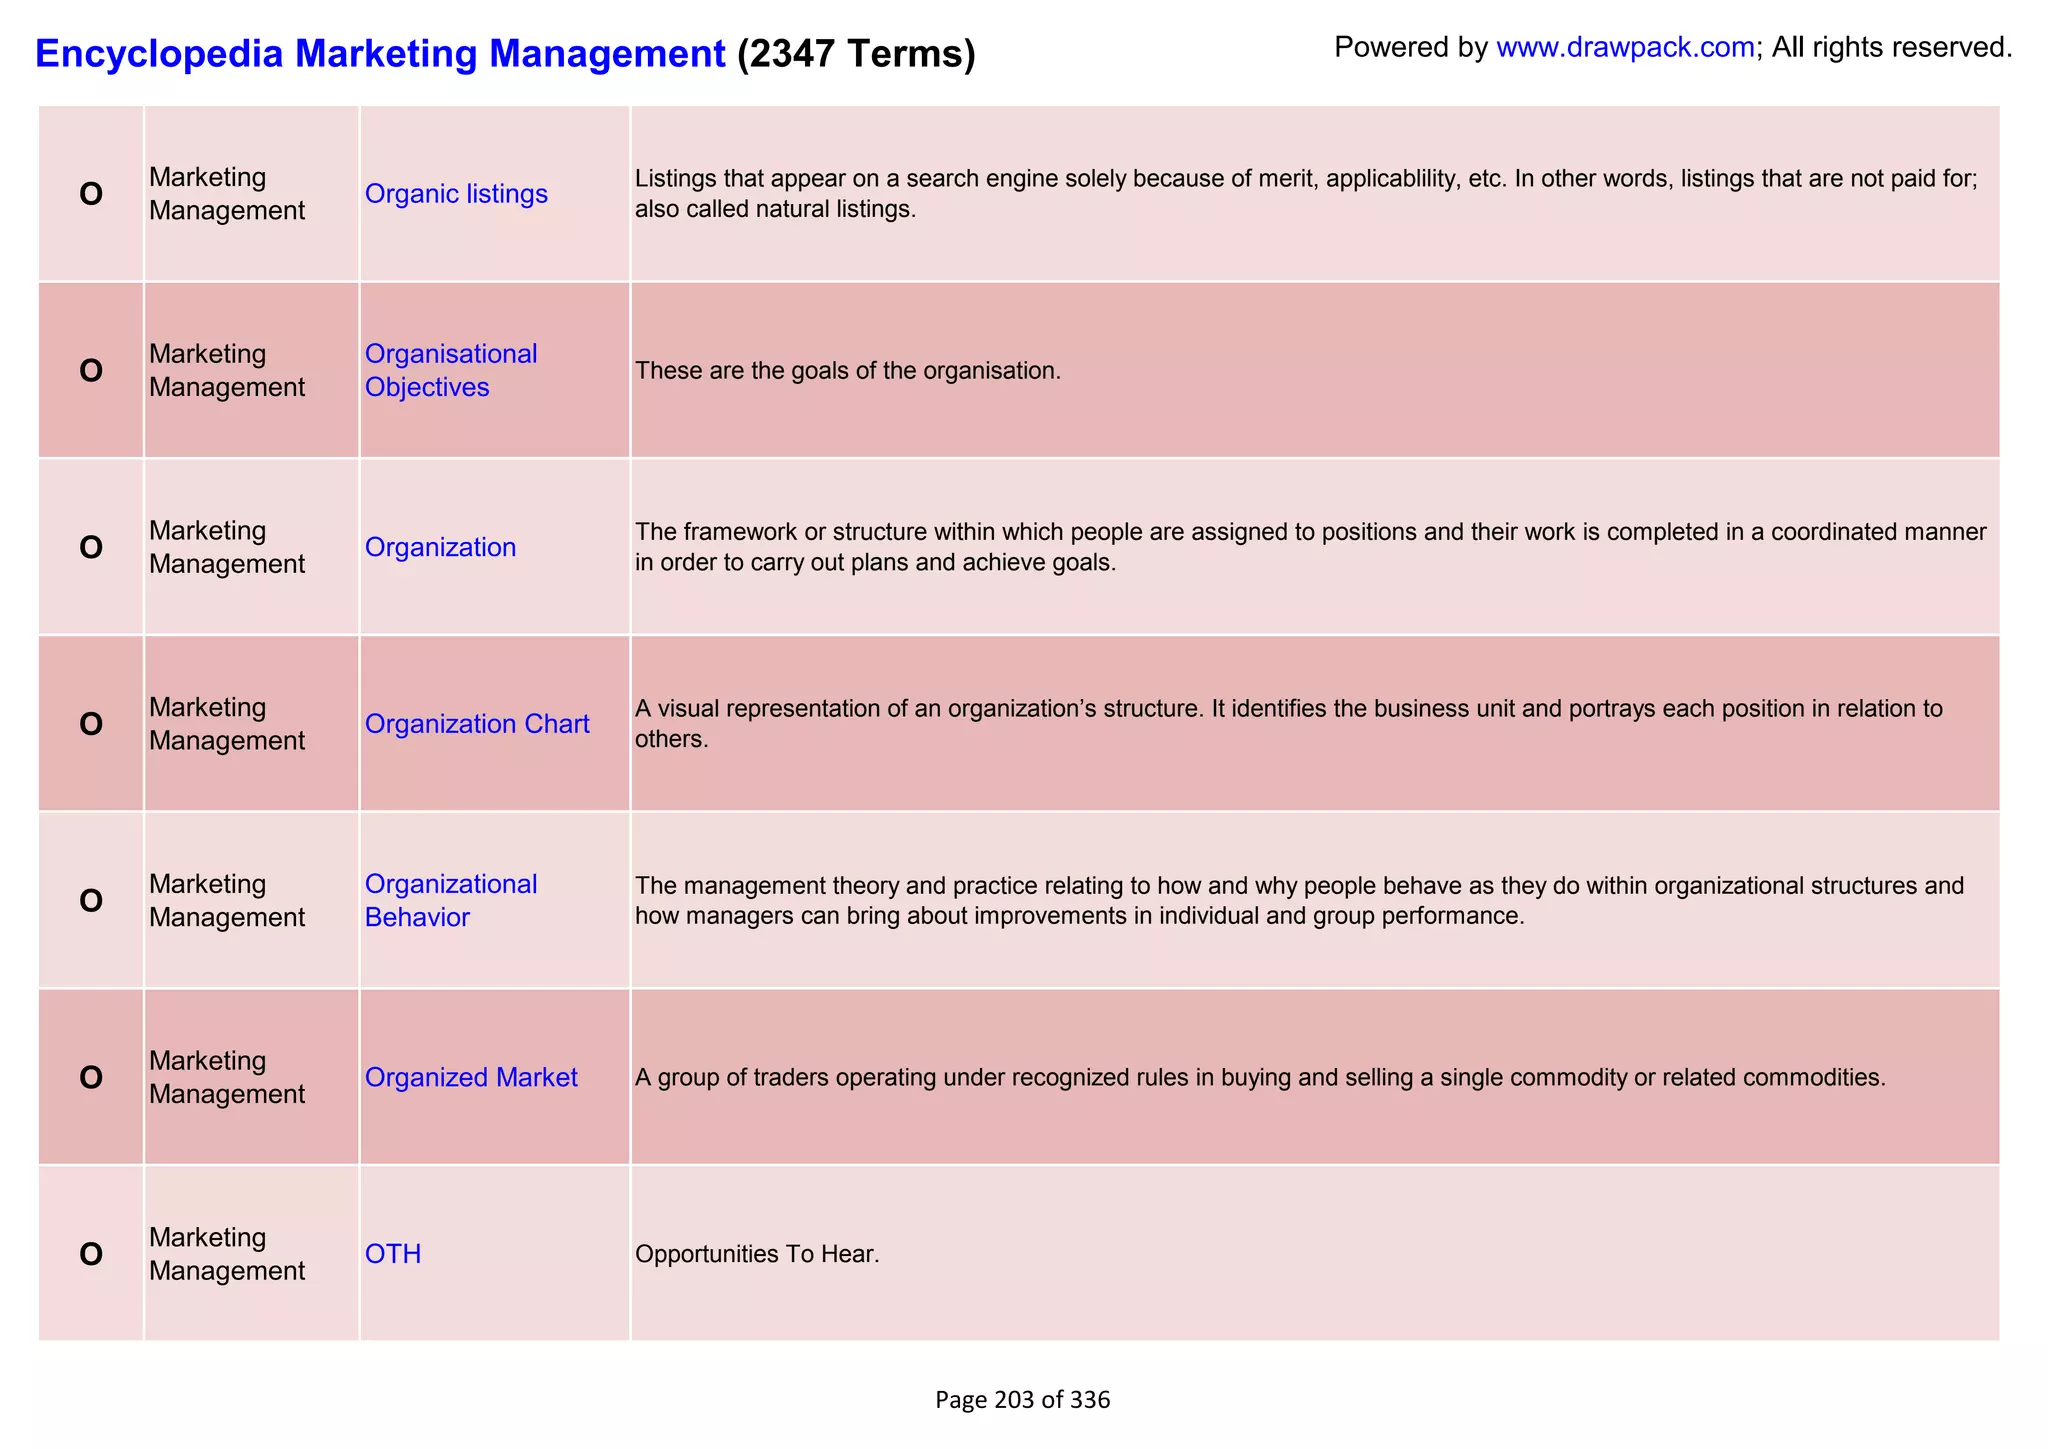Click the Page 203 of 336 footer

click(1022, 1400)
